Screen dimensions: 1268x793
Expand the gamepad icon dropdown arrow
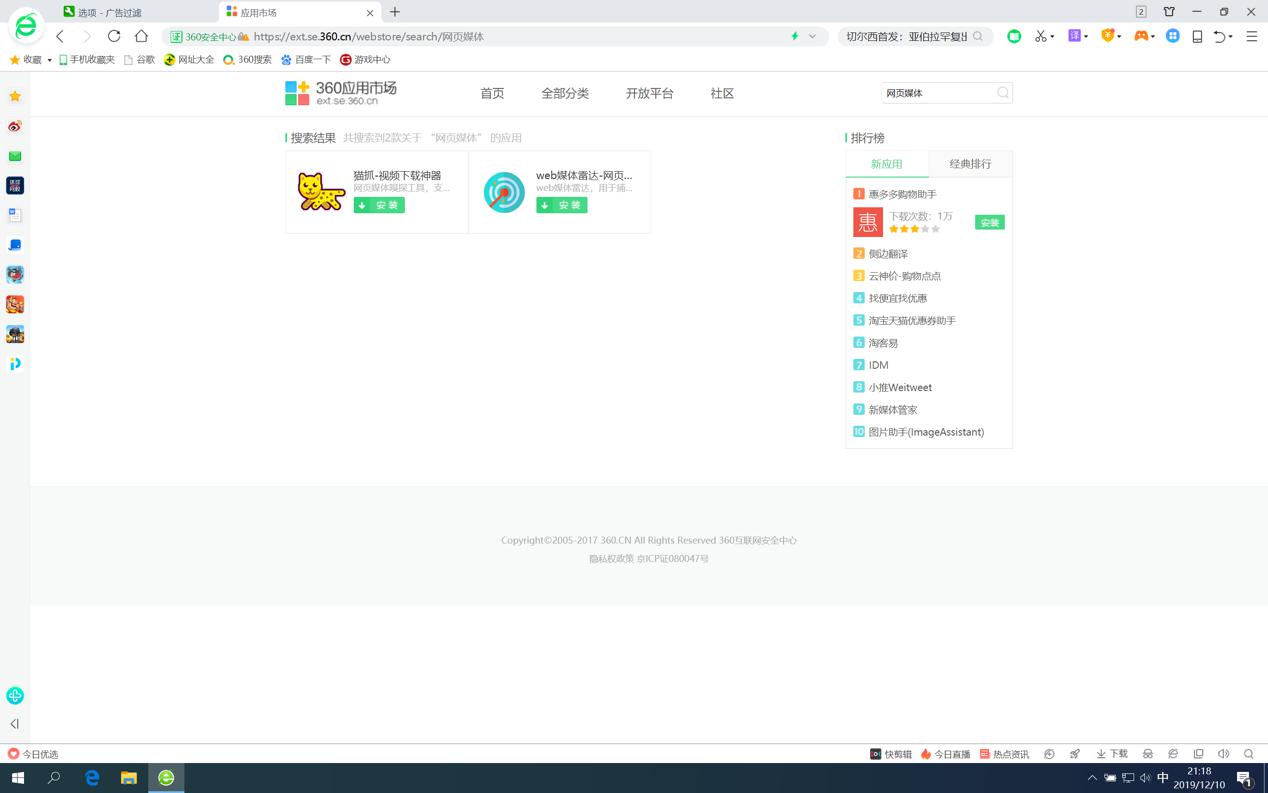coord(1153,37)
